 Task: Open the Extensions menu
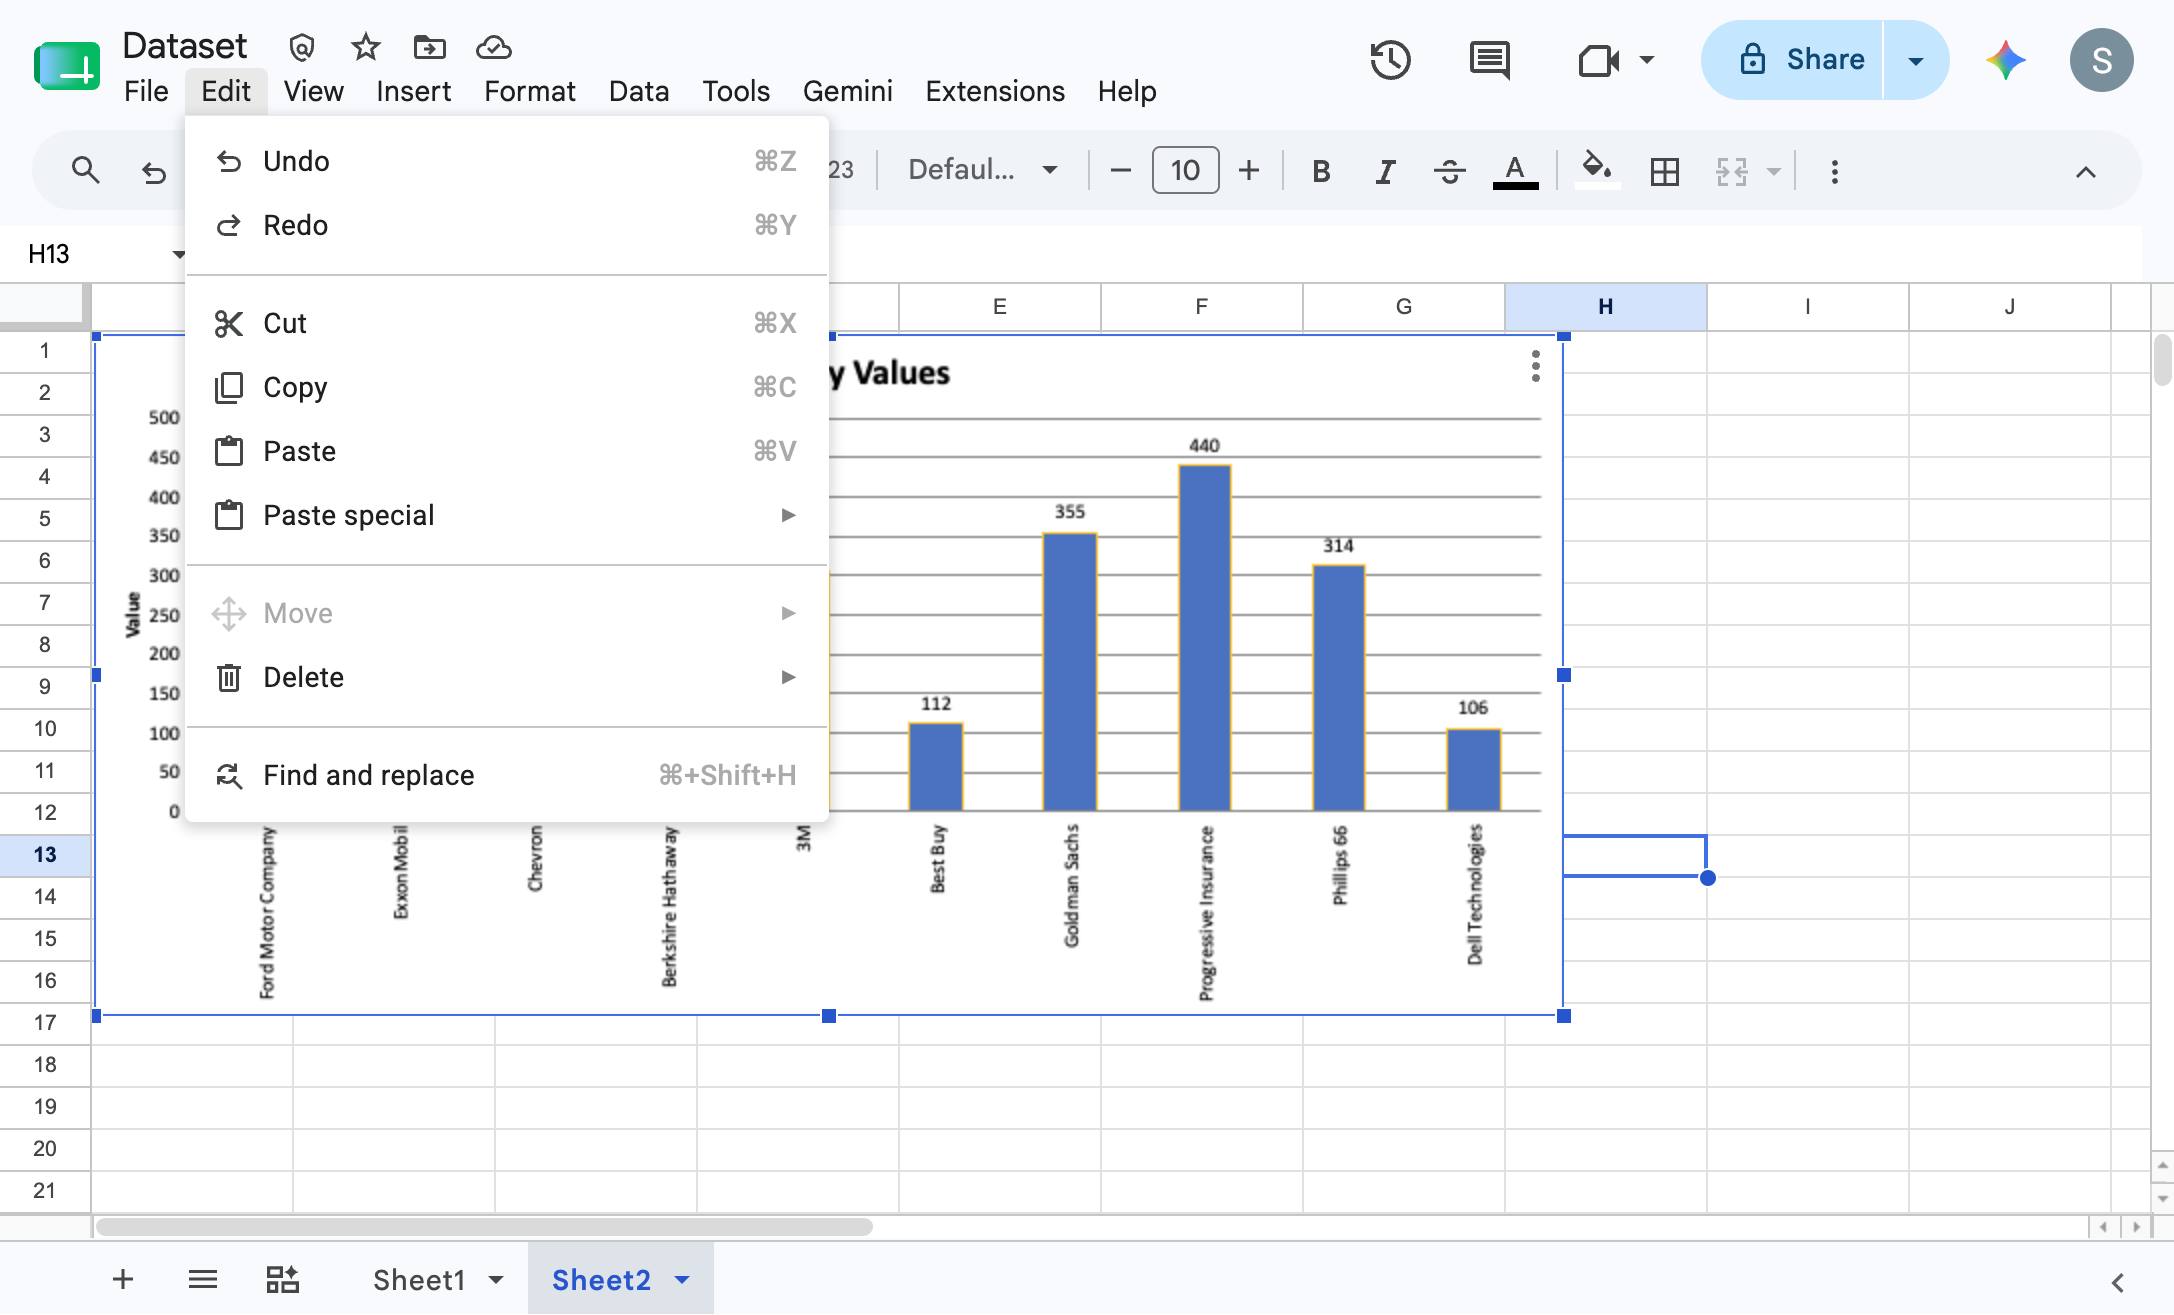995,91
